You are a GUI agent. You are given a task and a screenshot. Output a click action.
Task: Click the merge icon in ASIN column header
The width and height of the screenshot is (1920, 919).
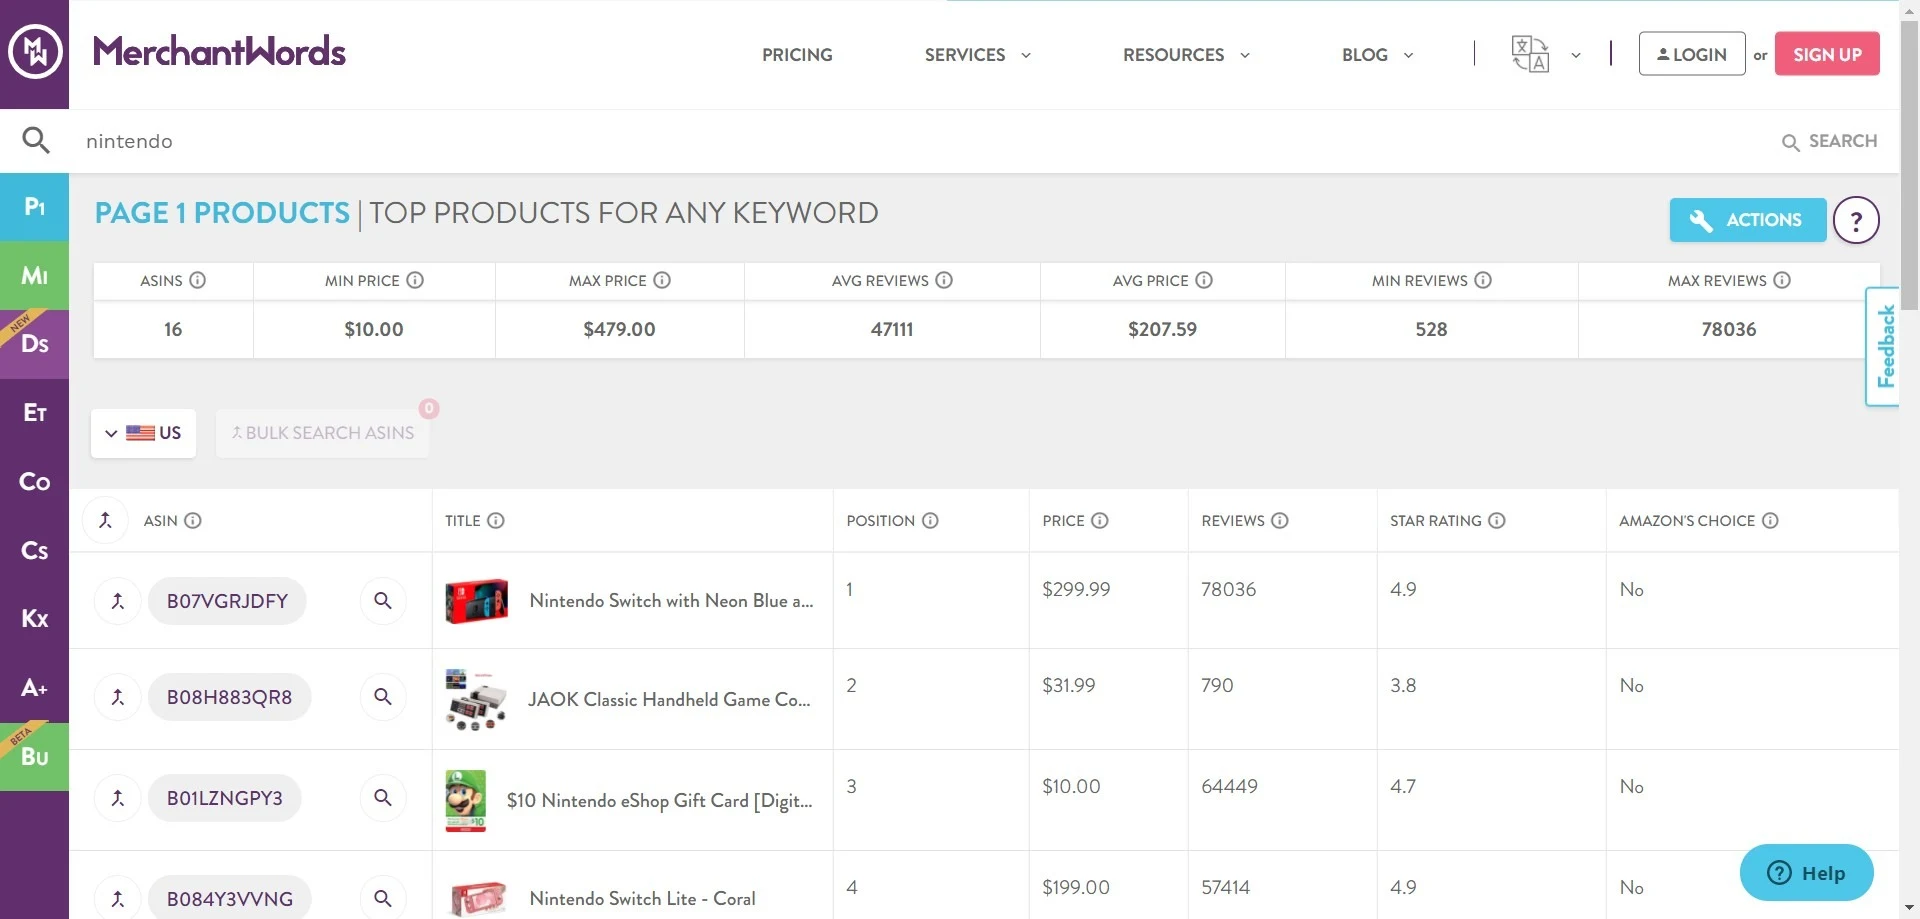tap(105, 520)
